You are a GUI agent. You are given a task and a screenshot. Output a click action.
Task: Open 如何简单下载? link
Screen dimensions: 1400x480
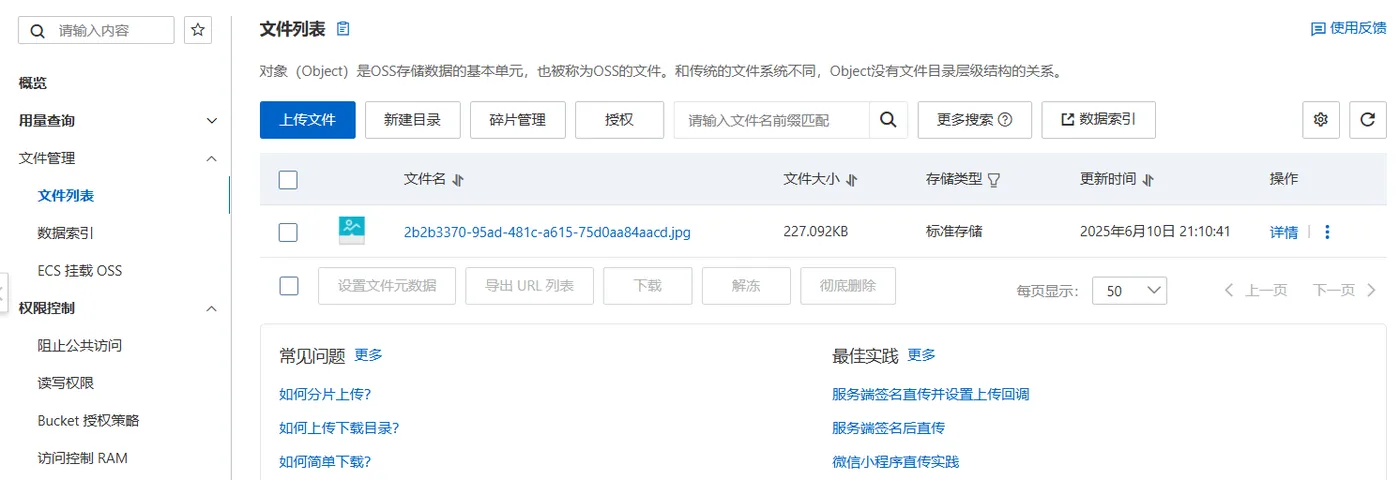pos(325,462)
